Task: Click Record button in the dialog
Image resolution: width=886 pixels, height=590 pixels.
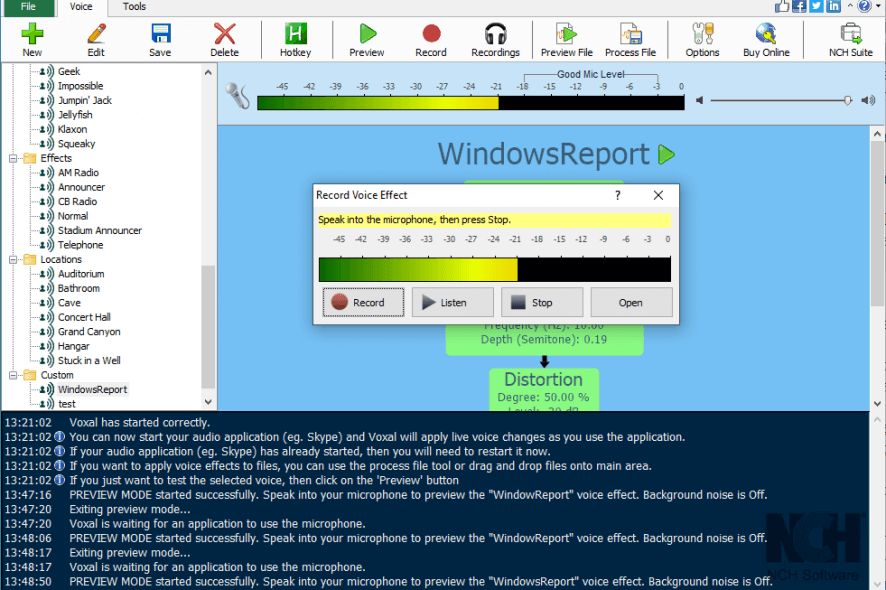Action: (363, 302)
